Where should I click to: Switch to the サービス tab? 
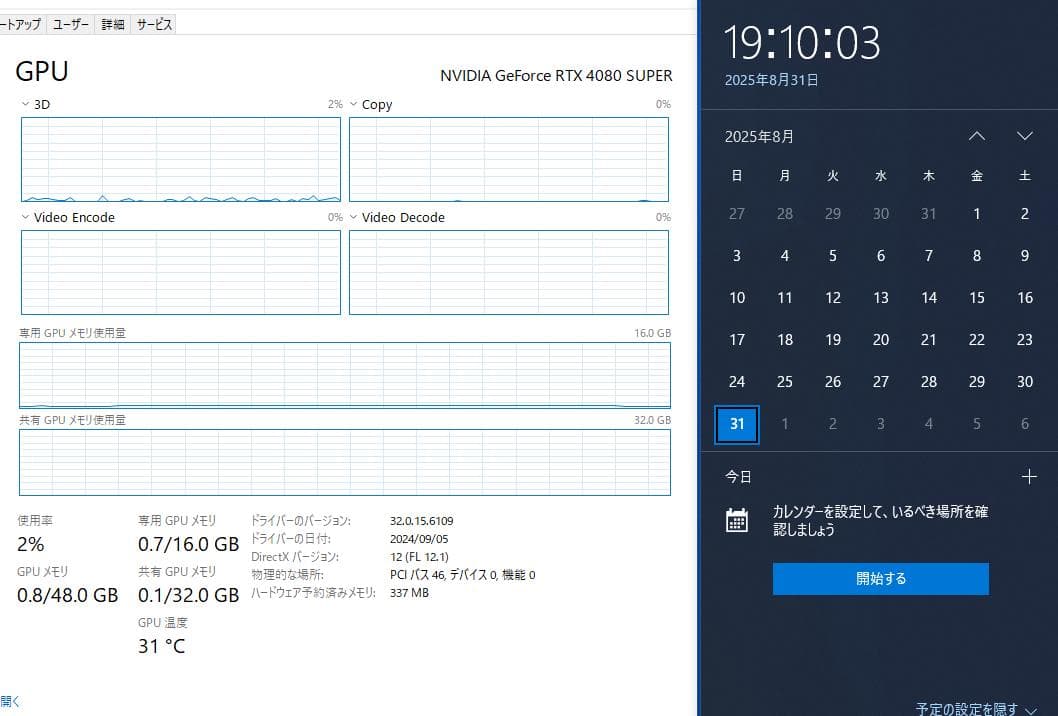[x=153, y=23]
